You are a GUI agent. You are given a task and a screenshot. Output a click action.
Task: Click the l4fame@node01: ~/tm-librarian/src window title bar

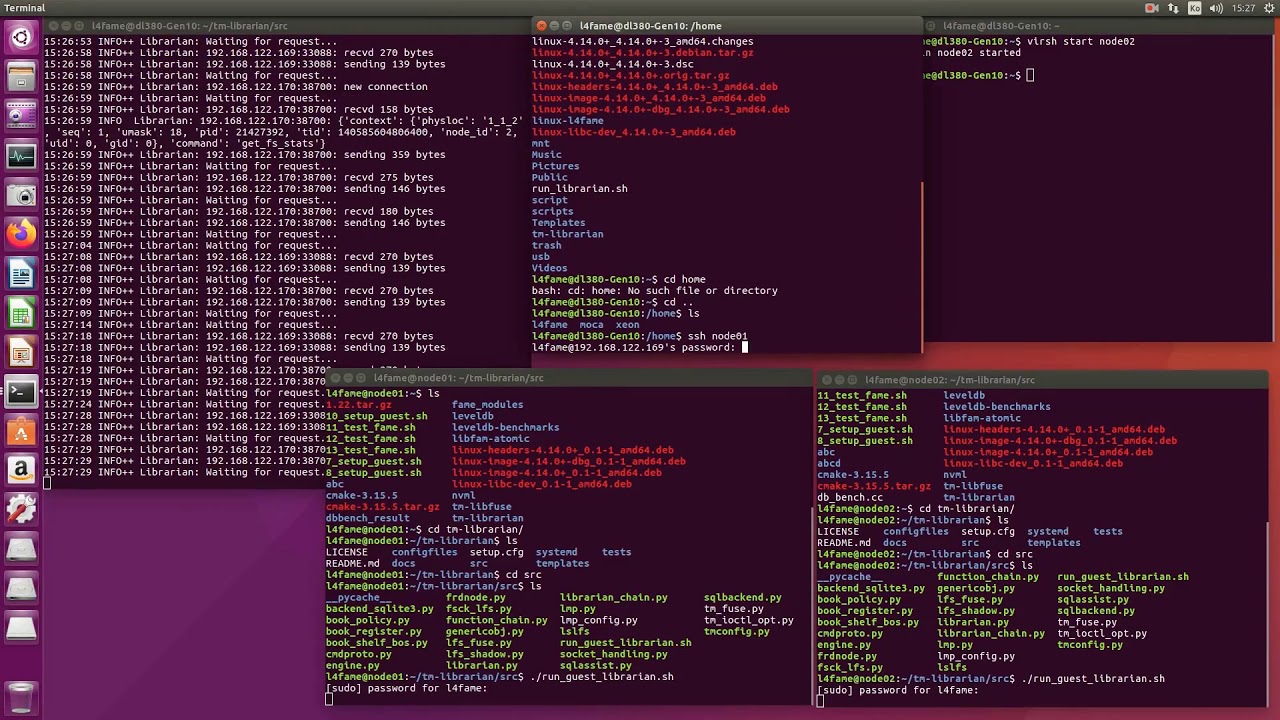coord(570,378)
